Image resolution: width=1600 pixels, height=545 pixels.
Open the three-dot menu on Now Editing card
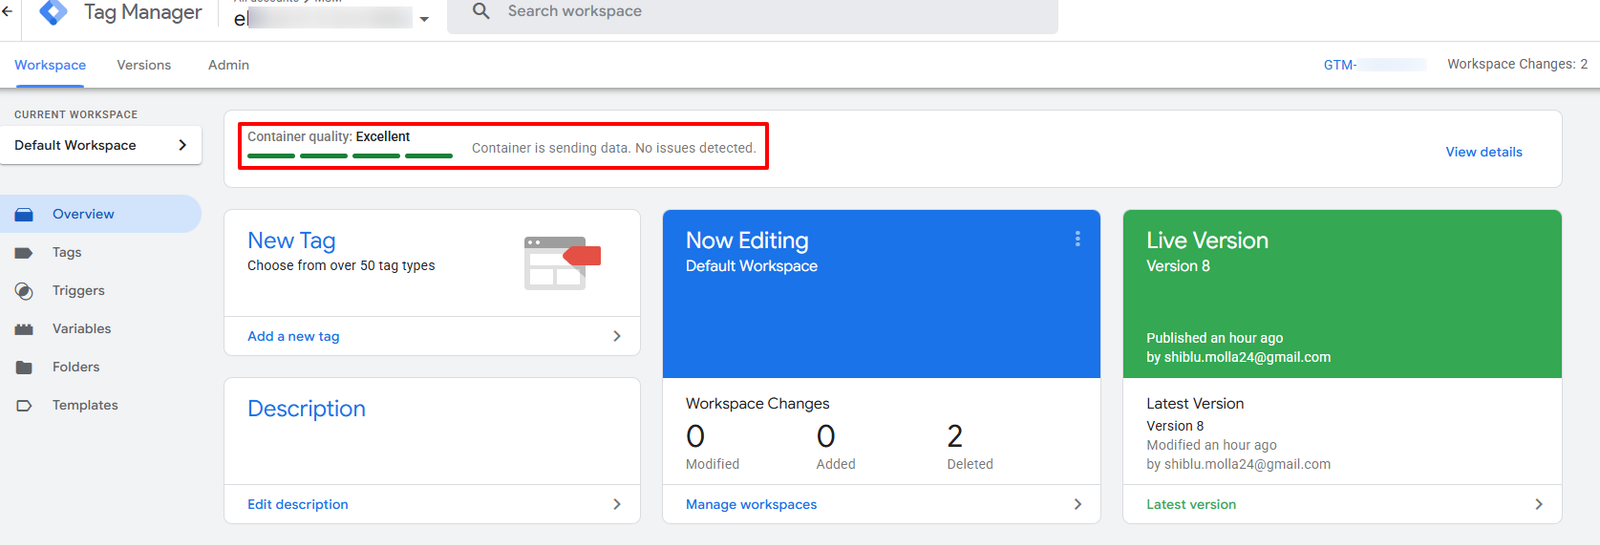click(1077, 239)
